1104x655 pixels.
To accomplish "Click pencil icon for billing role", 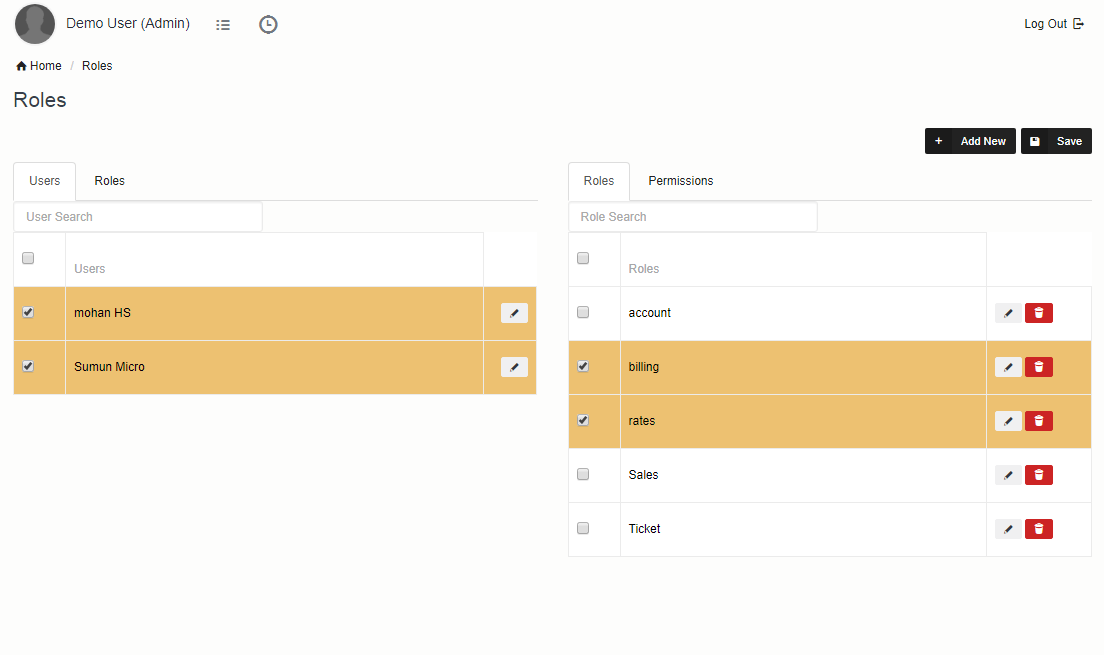I will point(1008,367).
